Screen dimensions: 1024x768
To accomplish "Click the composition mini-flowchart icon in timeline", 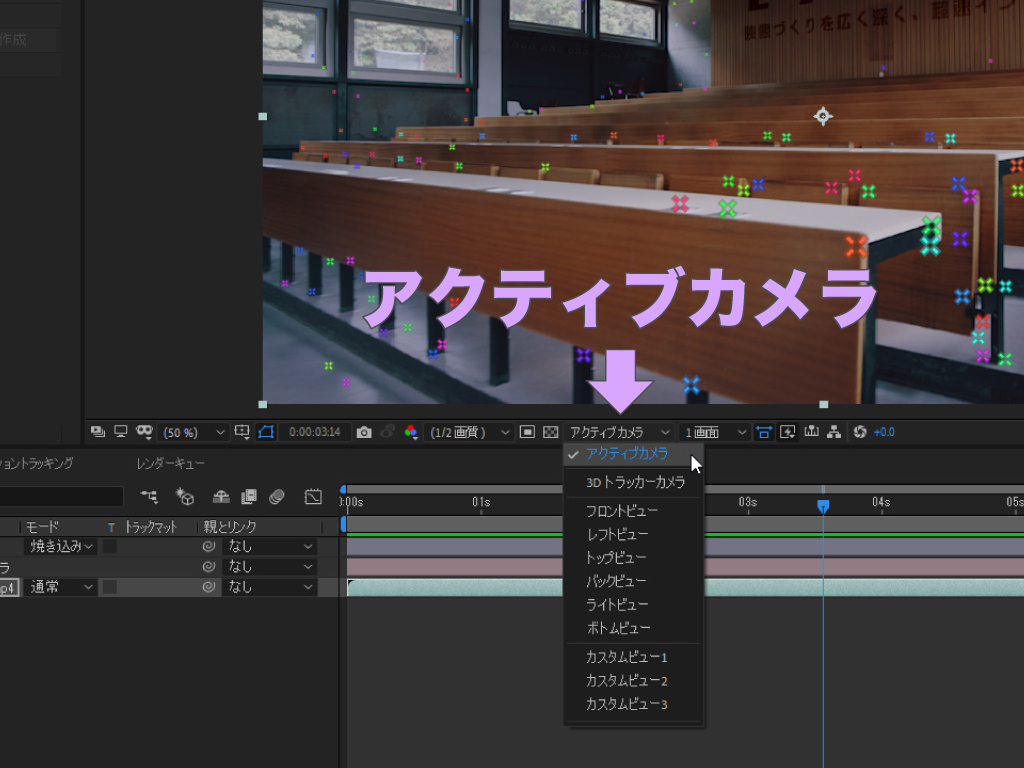I will (149, 496).
